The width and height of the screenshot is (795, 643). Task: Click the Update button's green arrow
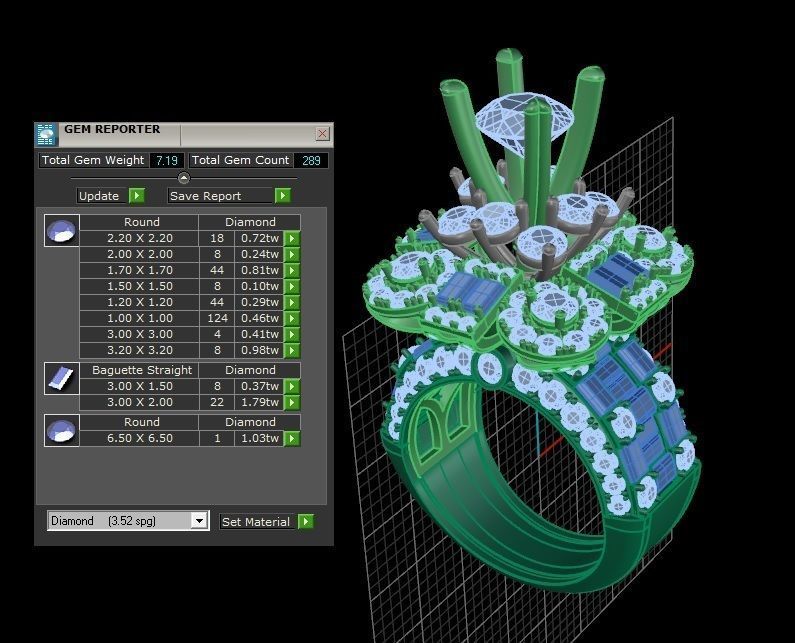(x=137, y=196)
